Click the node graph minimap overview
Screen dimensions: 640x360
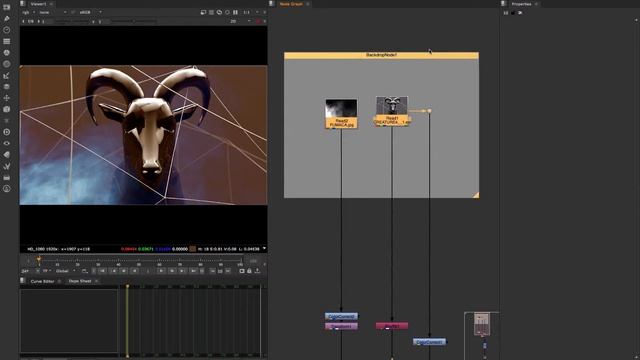coord(482,336)
